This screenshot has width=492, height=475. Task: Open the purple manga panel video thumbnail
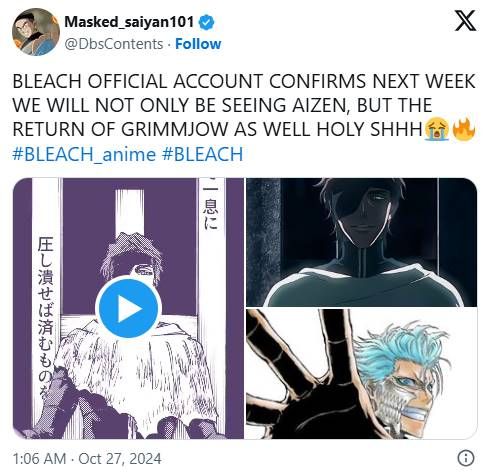128,308
